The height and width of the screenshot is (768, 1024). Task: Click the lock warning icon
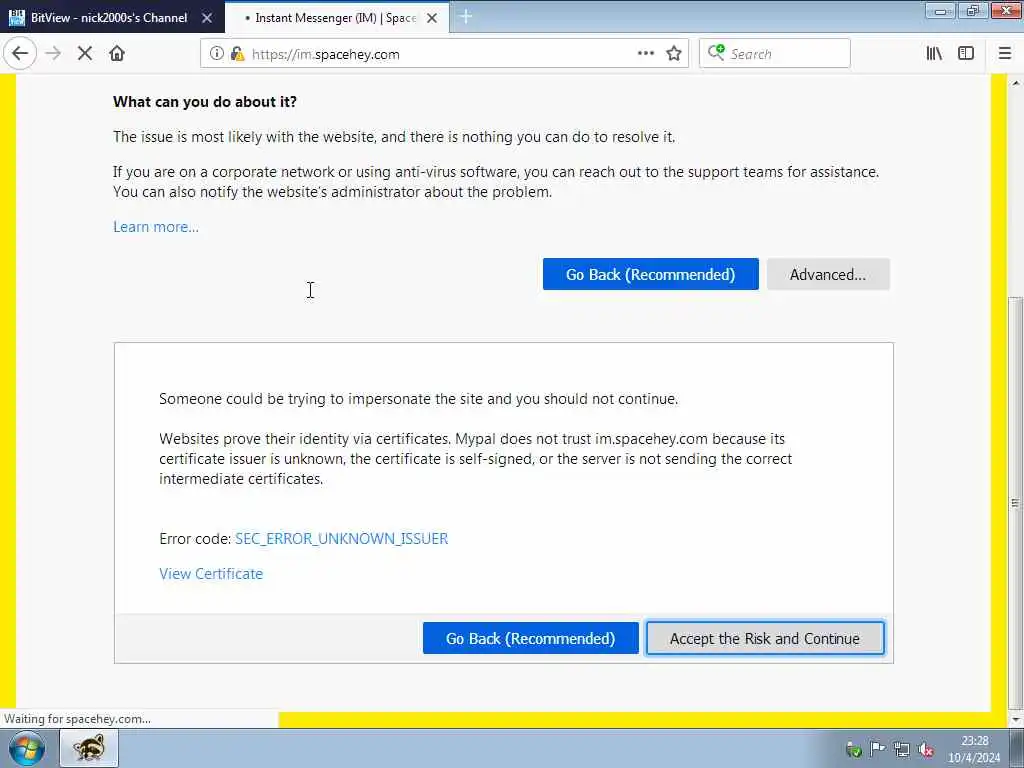pyautogui.click(x=238, y=54)
